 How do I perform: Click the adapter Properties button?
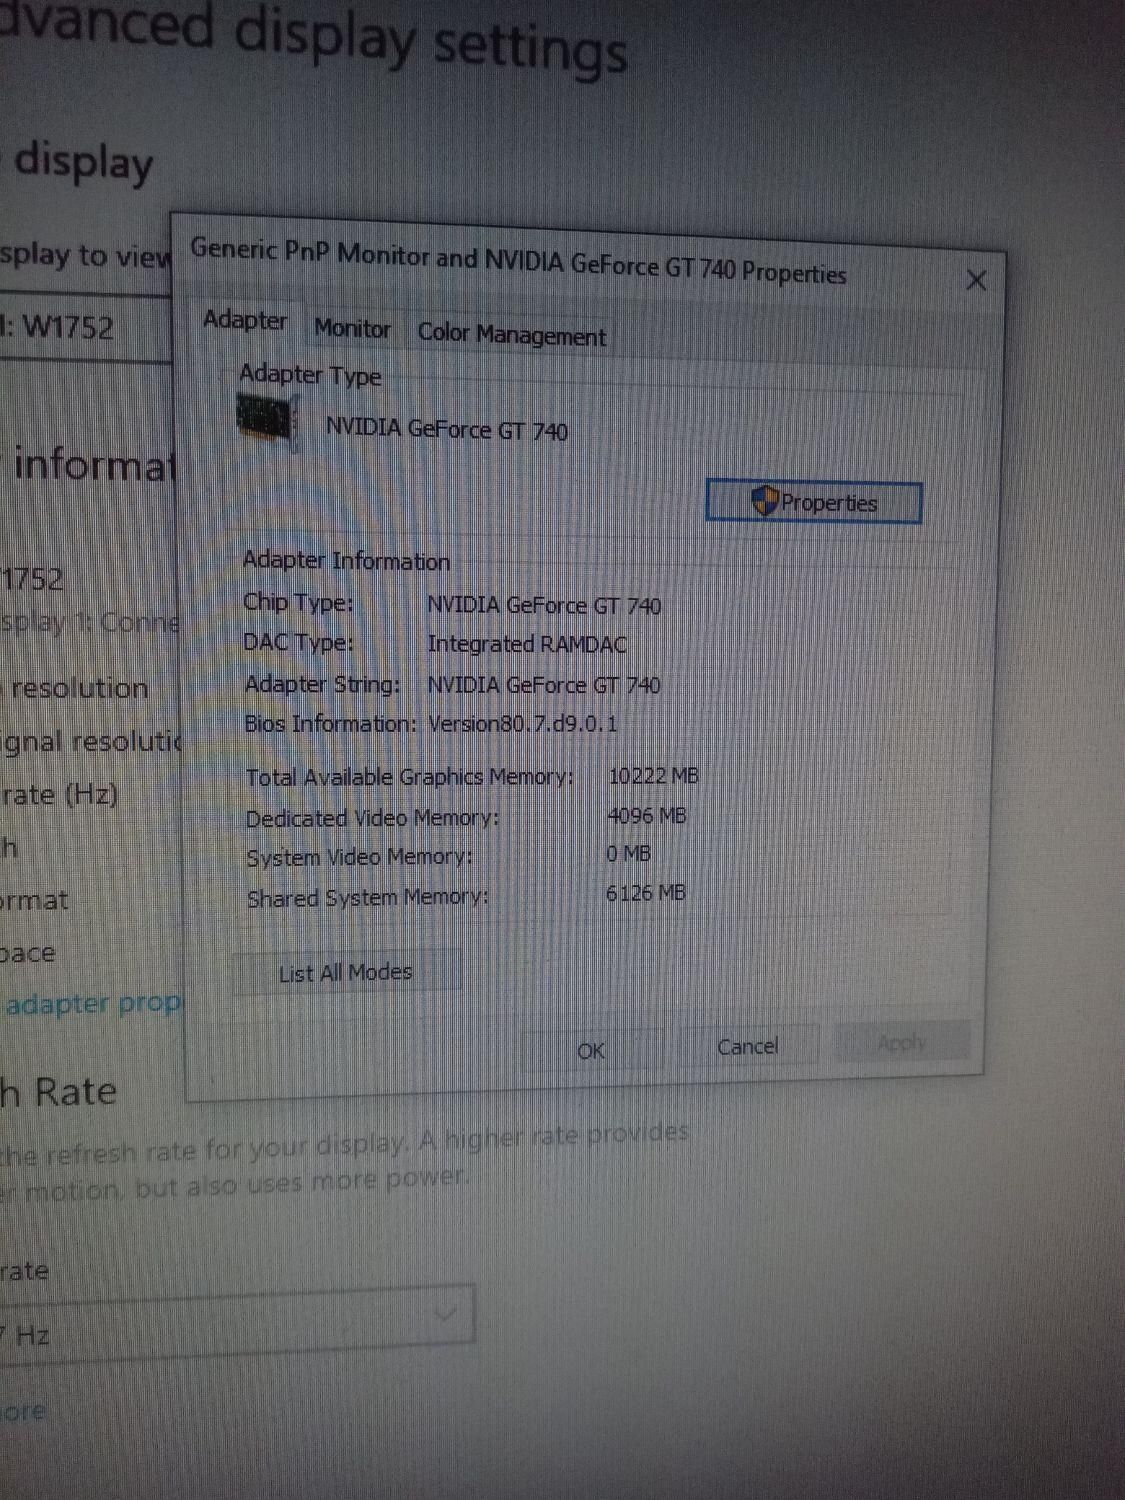pos(813,502)
